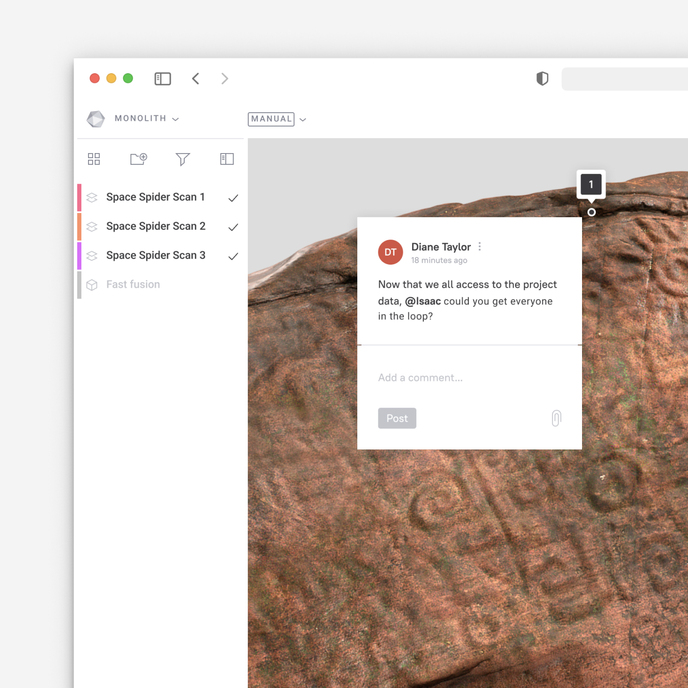Click annotation marker number 1
Screen dimensions: 688x688
(x=591, y=184)
